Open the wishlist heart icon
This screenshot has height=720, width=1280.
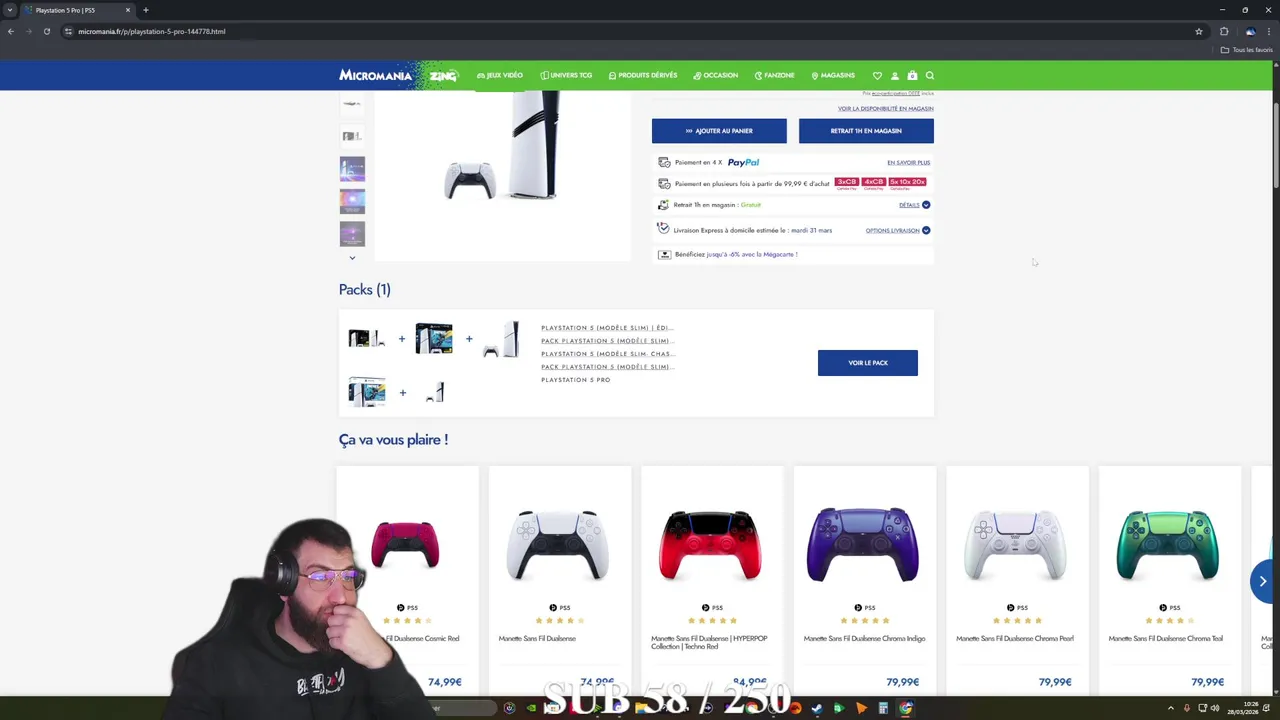877,76
